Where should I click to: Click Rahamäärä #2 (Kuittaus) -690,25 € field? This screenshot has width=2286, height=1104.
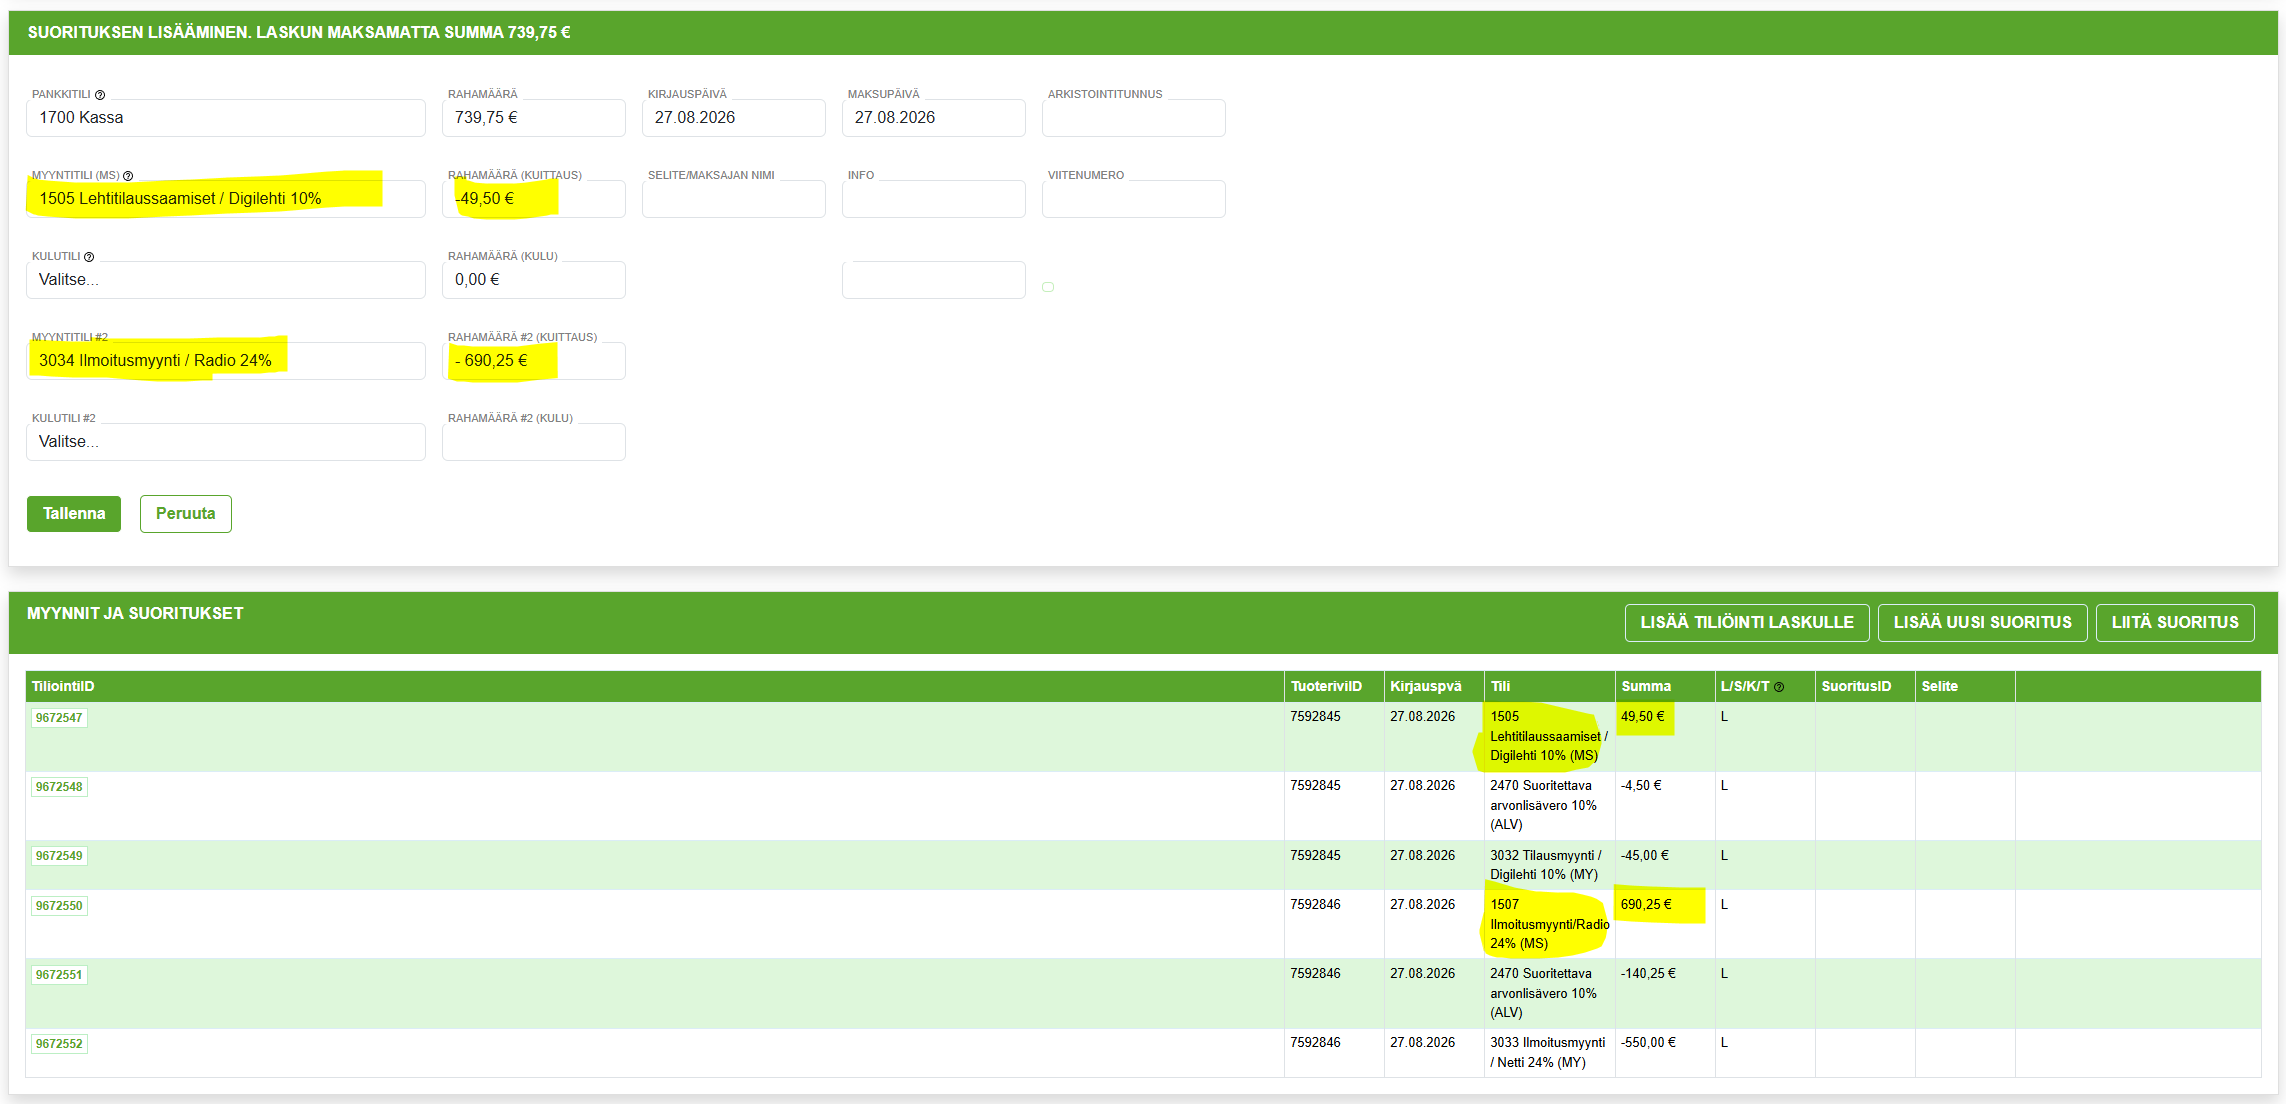(534, 361)
